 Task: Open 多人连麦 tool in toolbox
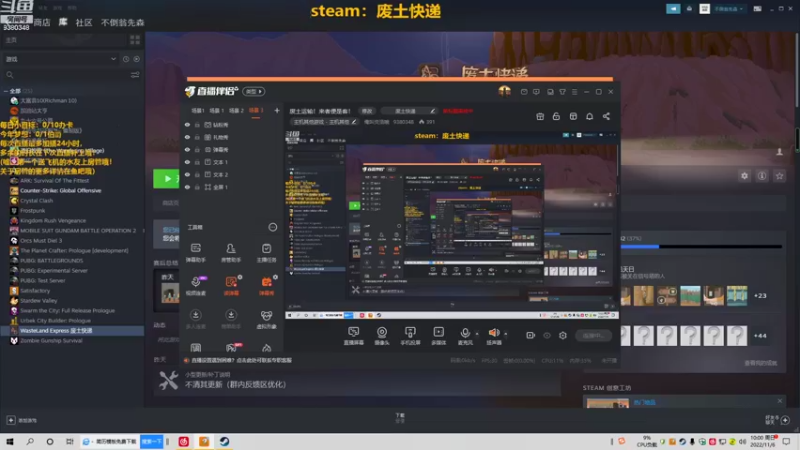(195, 319)
